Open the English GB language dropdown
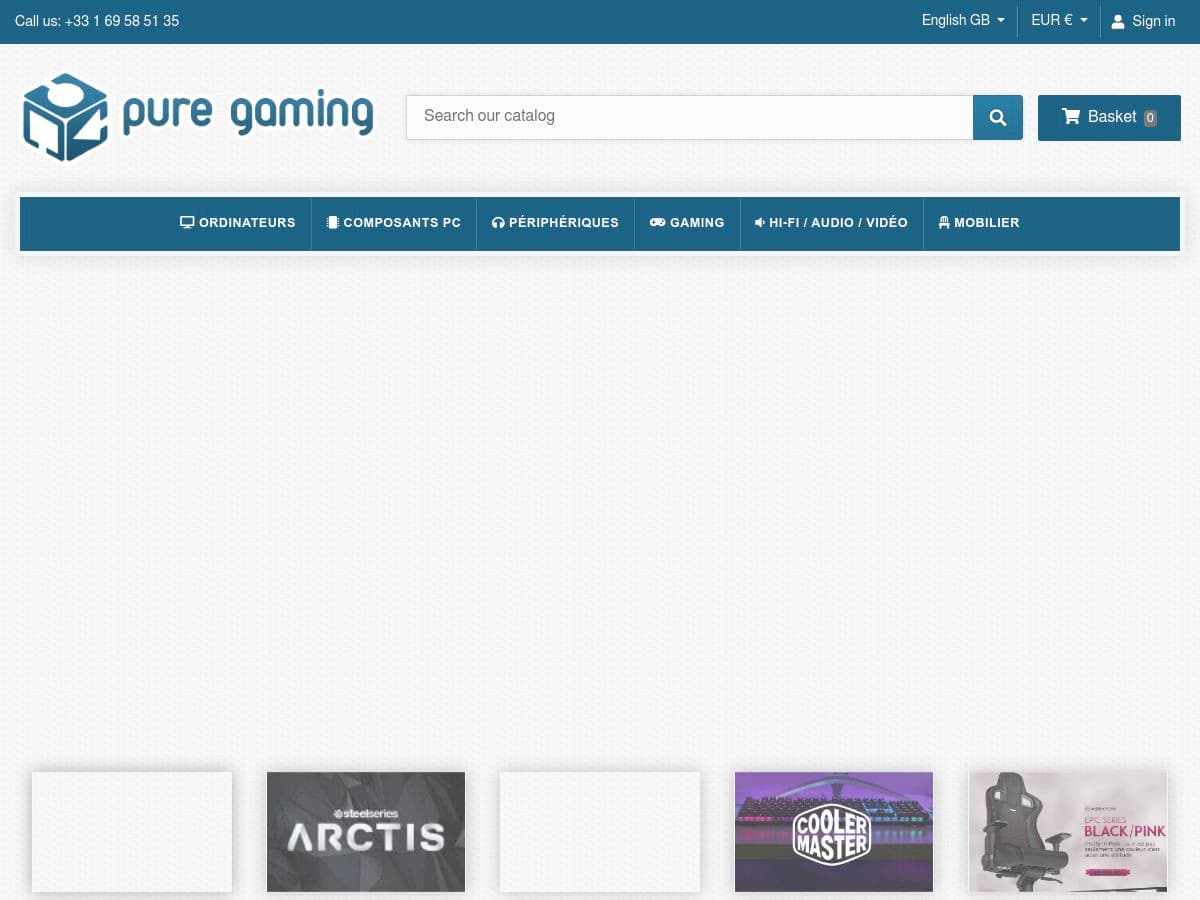 [963, 20]
